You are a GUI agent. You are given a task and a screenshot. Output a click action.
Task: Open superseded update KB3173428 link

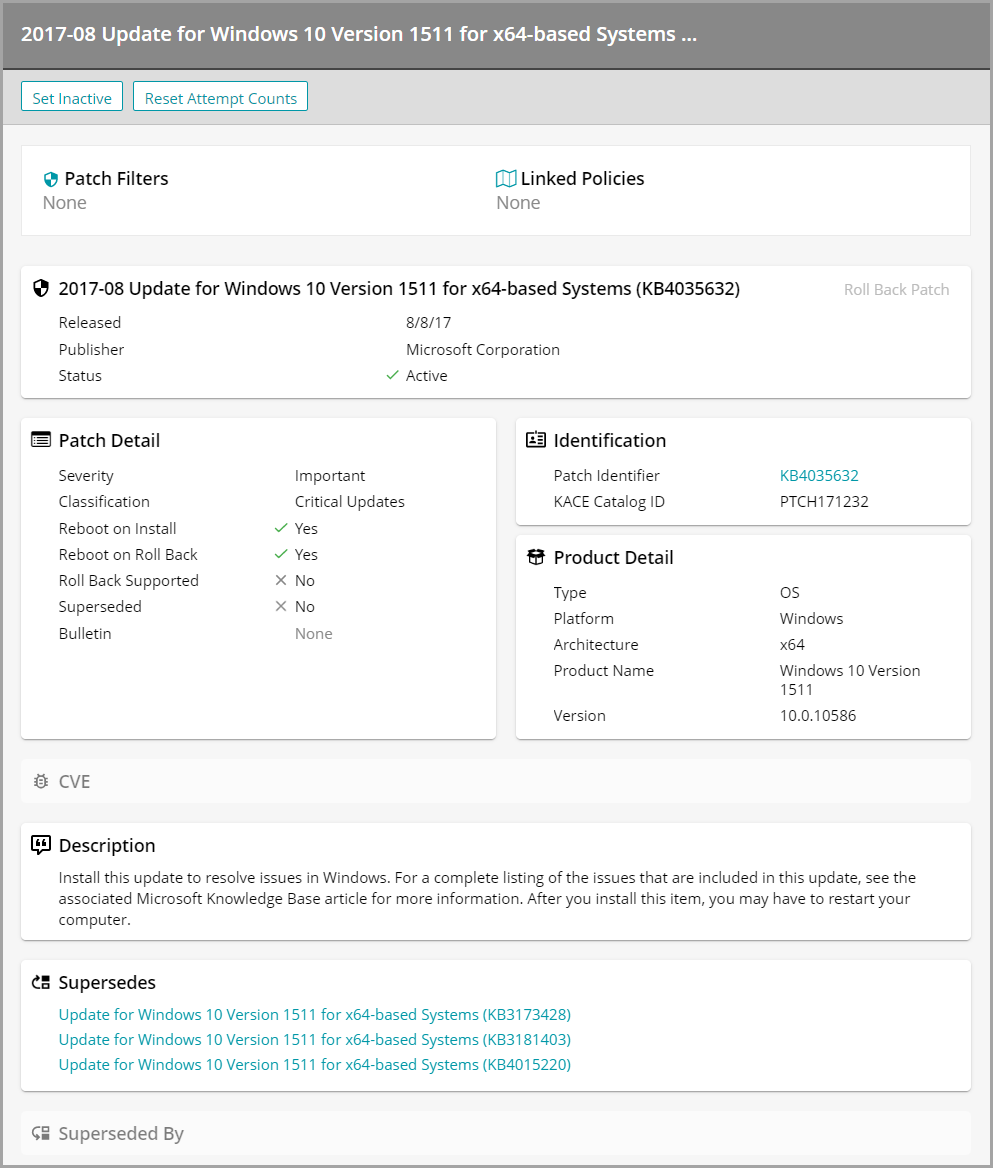tap(315, 1014)
